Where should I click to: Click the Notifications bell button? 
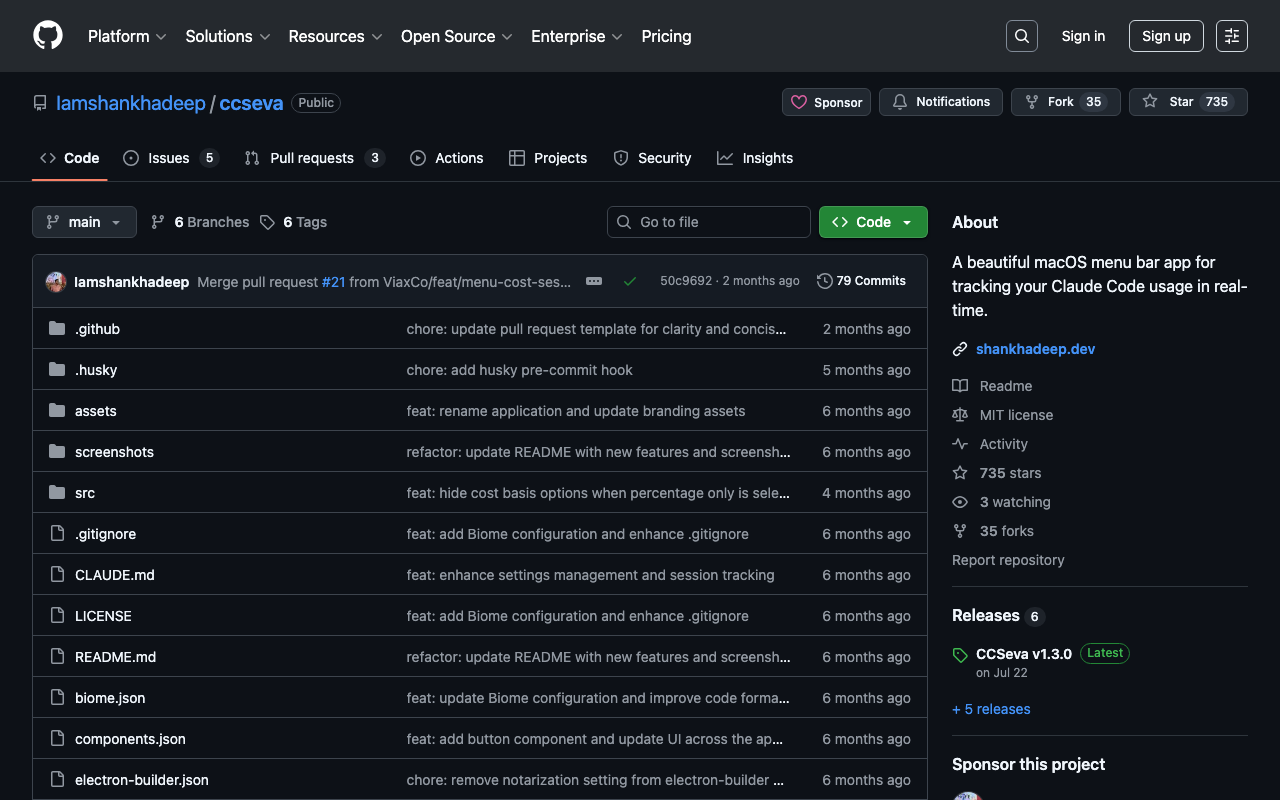tap(940, 102)
